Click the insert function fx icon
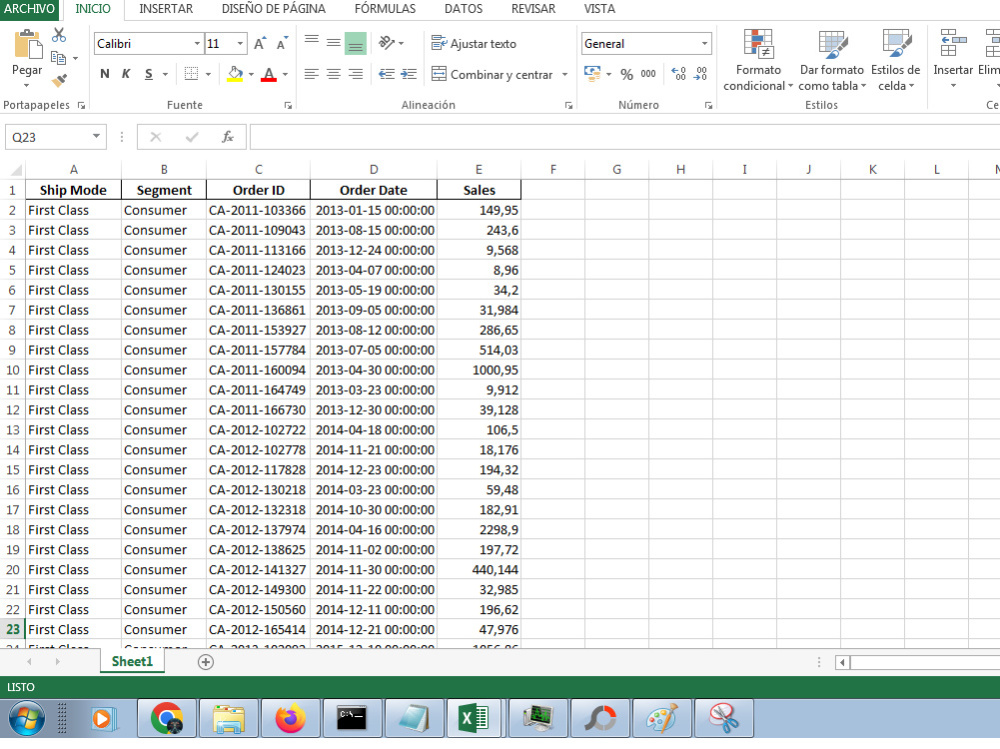Viewport: 1000px width, 749px height. [x=228, y=137]
